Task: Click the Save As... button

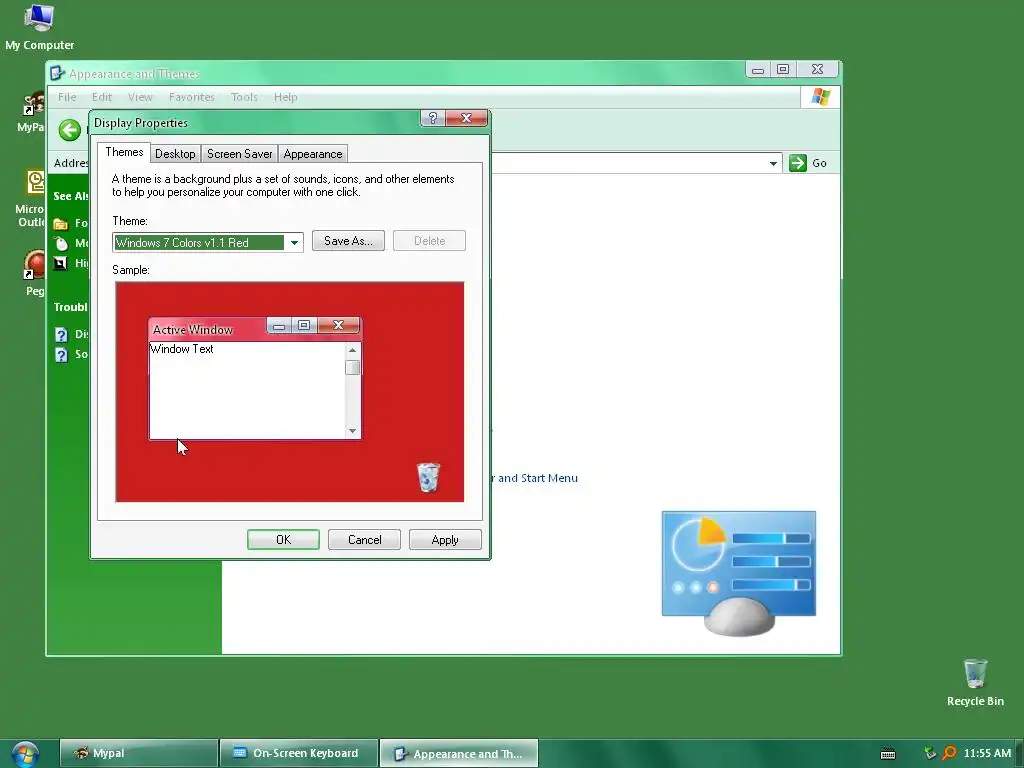Action: point(348,241)
